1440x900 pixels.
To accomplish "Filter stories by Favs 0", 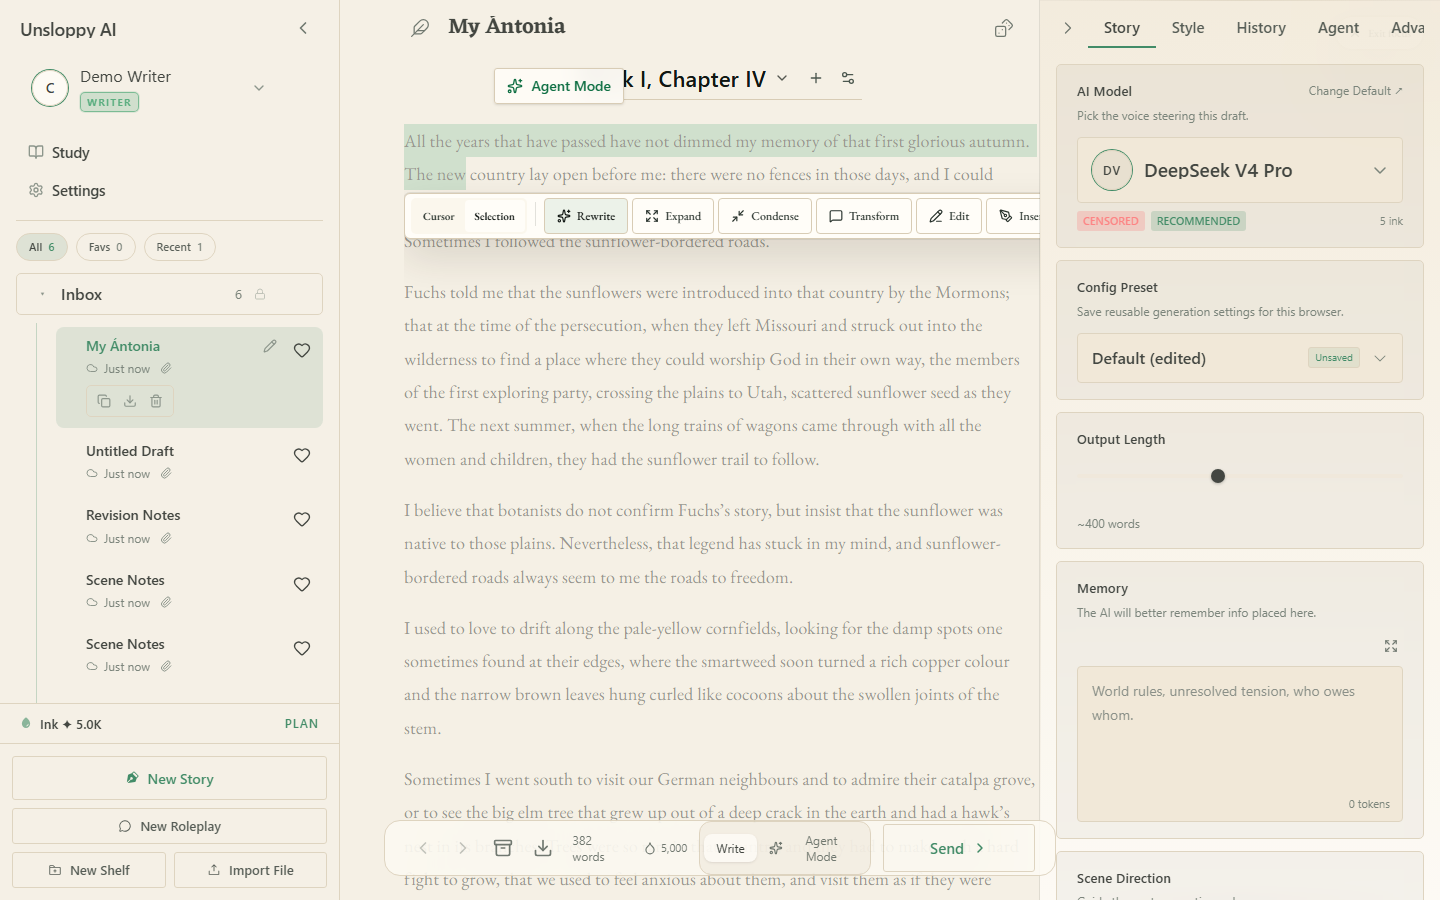I will (x=106, y=247).
